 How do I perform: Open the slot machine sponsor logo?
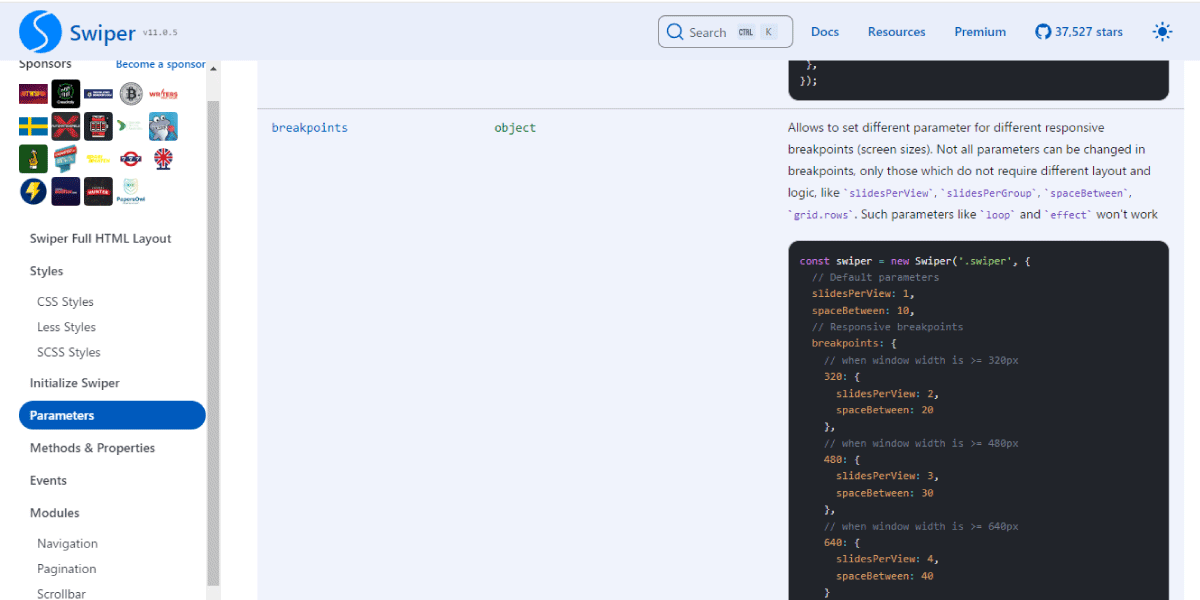coord(98,126)
